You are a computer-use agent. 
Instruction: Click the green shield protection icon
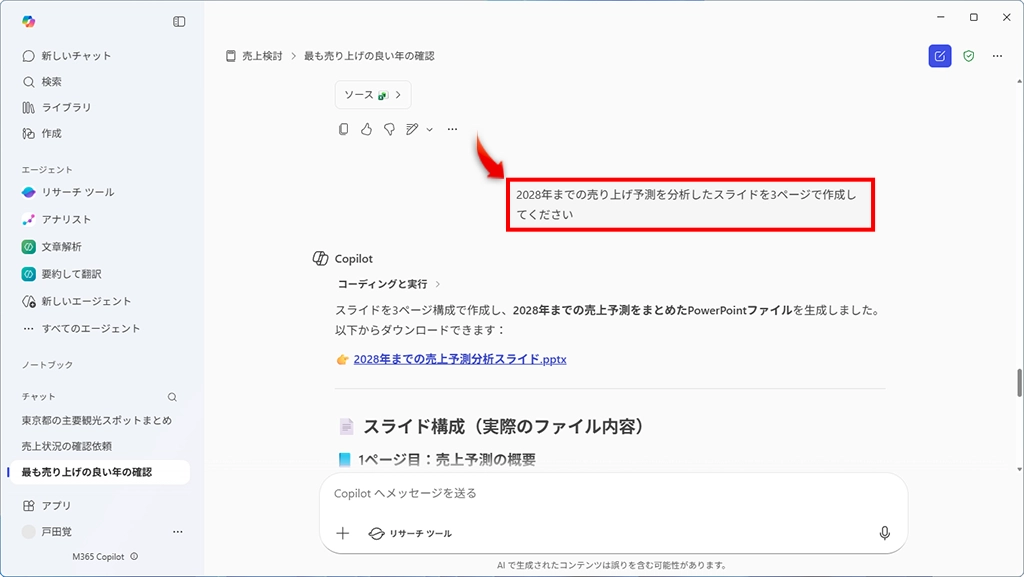pyautogui.click(x=968, y=56)
